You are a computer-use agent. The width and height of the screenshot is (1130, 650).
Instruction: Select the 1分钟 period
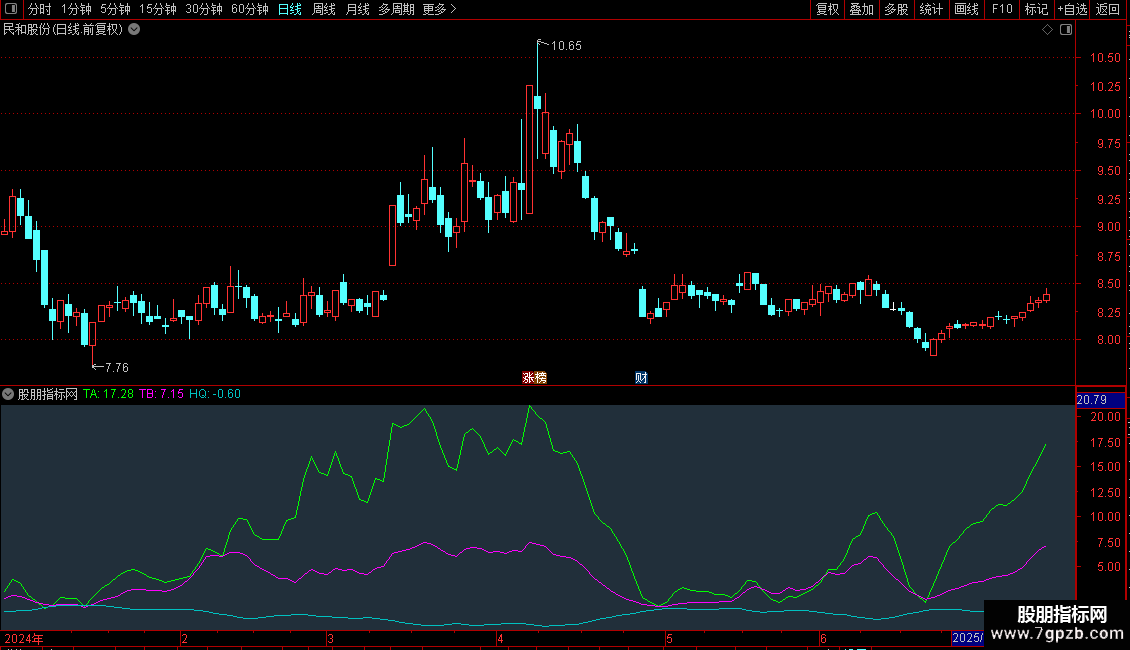coord(76,9)
